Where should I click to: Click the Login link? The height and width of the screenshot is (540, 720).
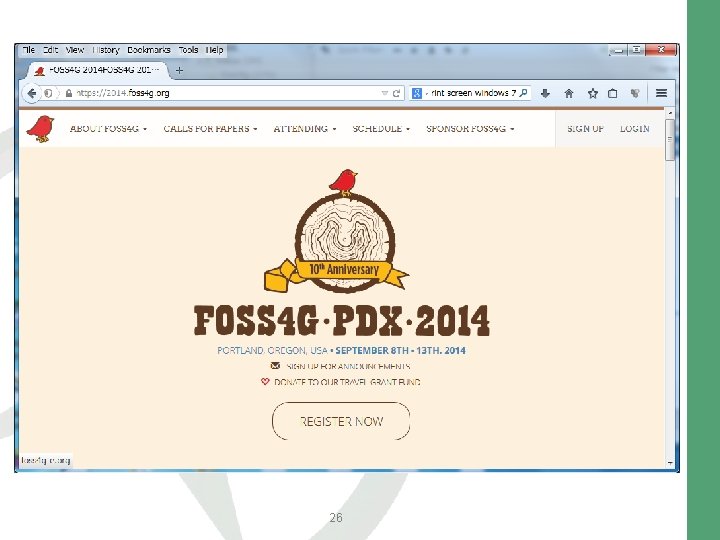pos(635,129)
